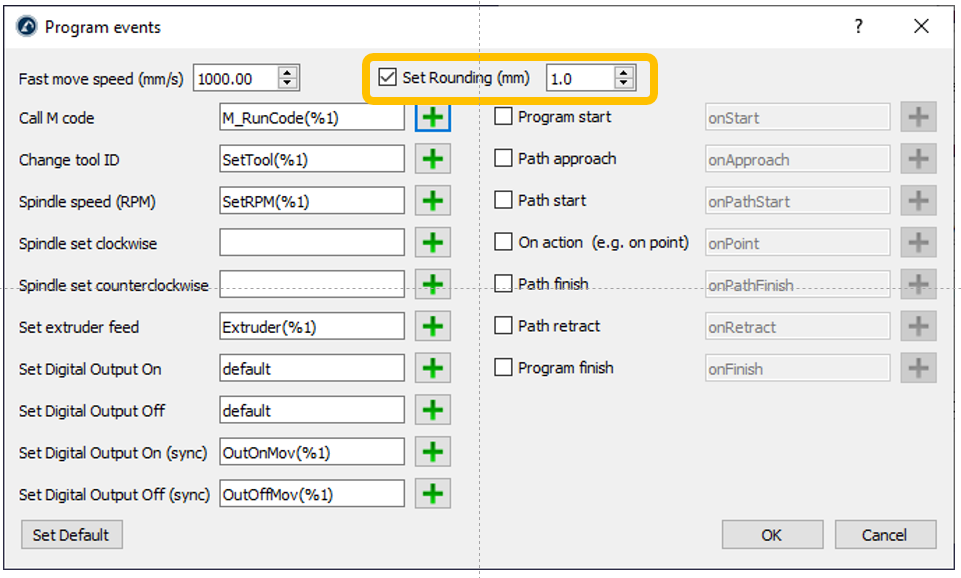Enable the Program finish event checkbox
The height and width of the screenshot is (578, 961).
(504, 368)
